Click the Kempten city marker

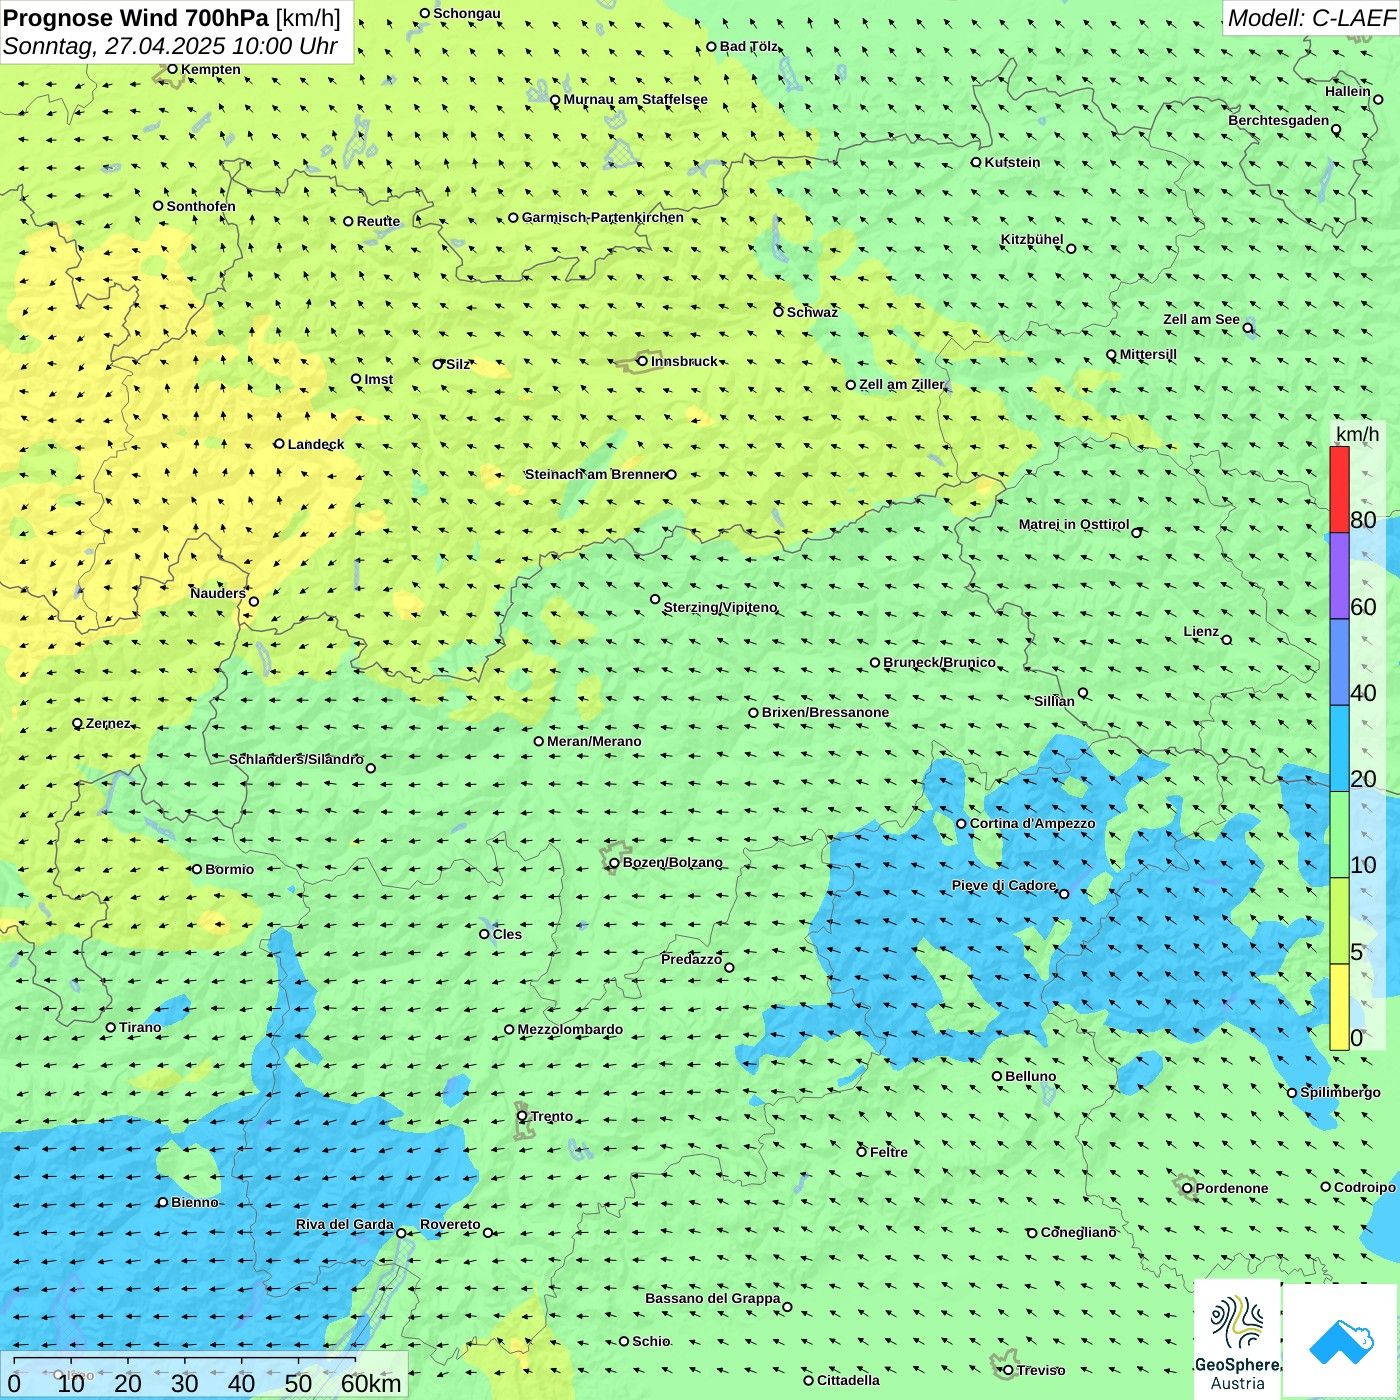[x=172, y=69]
